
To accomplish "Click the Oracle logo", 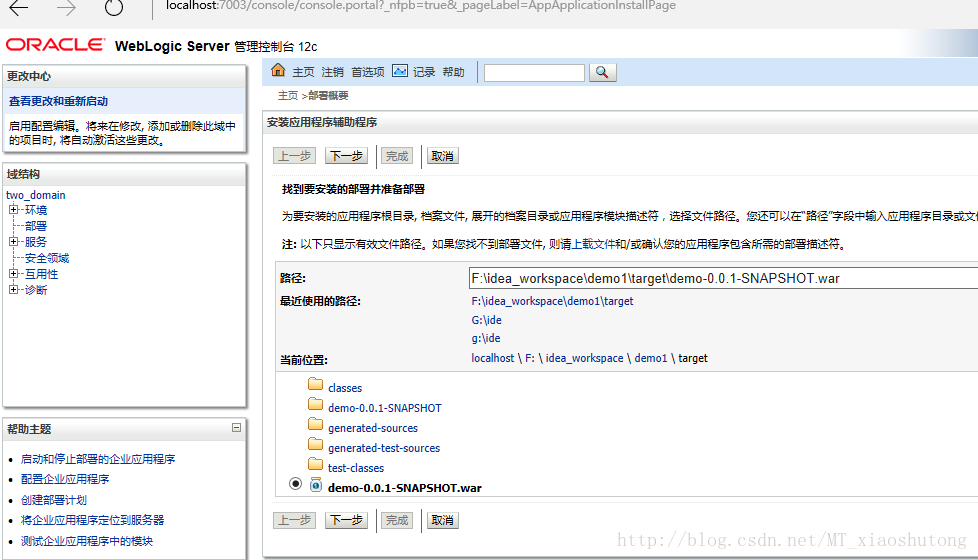I will (56, 45).
